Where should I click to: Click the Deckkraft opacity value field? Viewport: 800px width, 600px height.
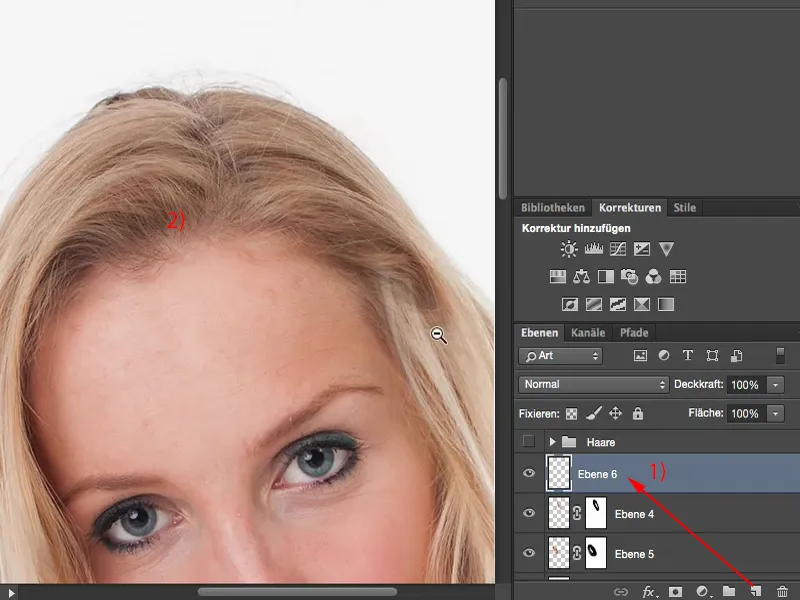click(x=746, y=385)
